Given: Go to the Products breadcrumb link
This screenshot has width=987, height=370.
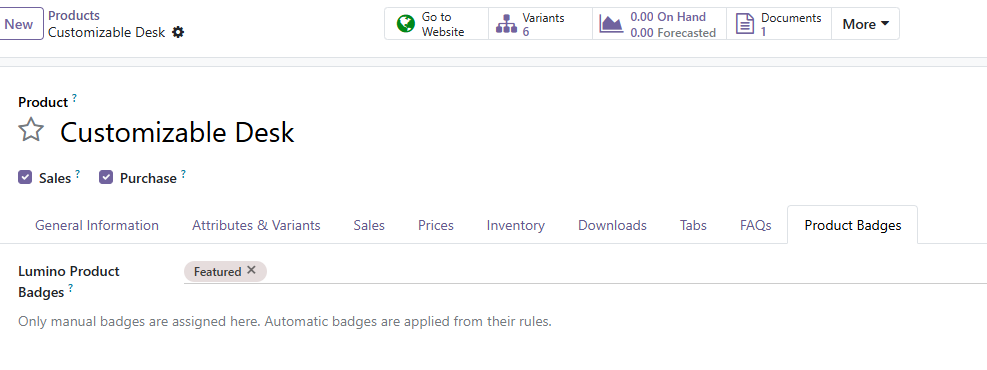Looking at the screenshot, I should click(x=74, y=16).
